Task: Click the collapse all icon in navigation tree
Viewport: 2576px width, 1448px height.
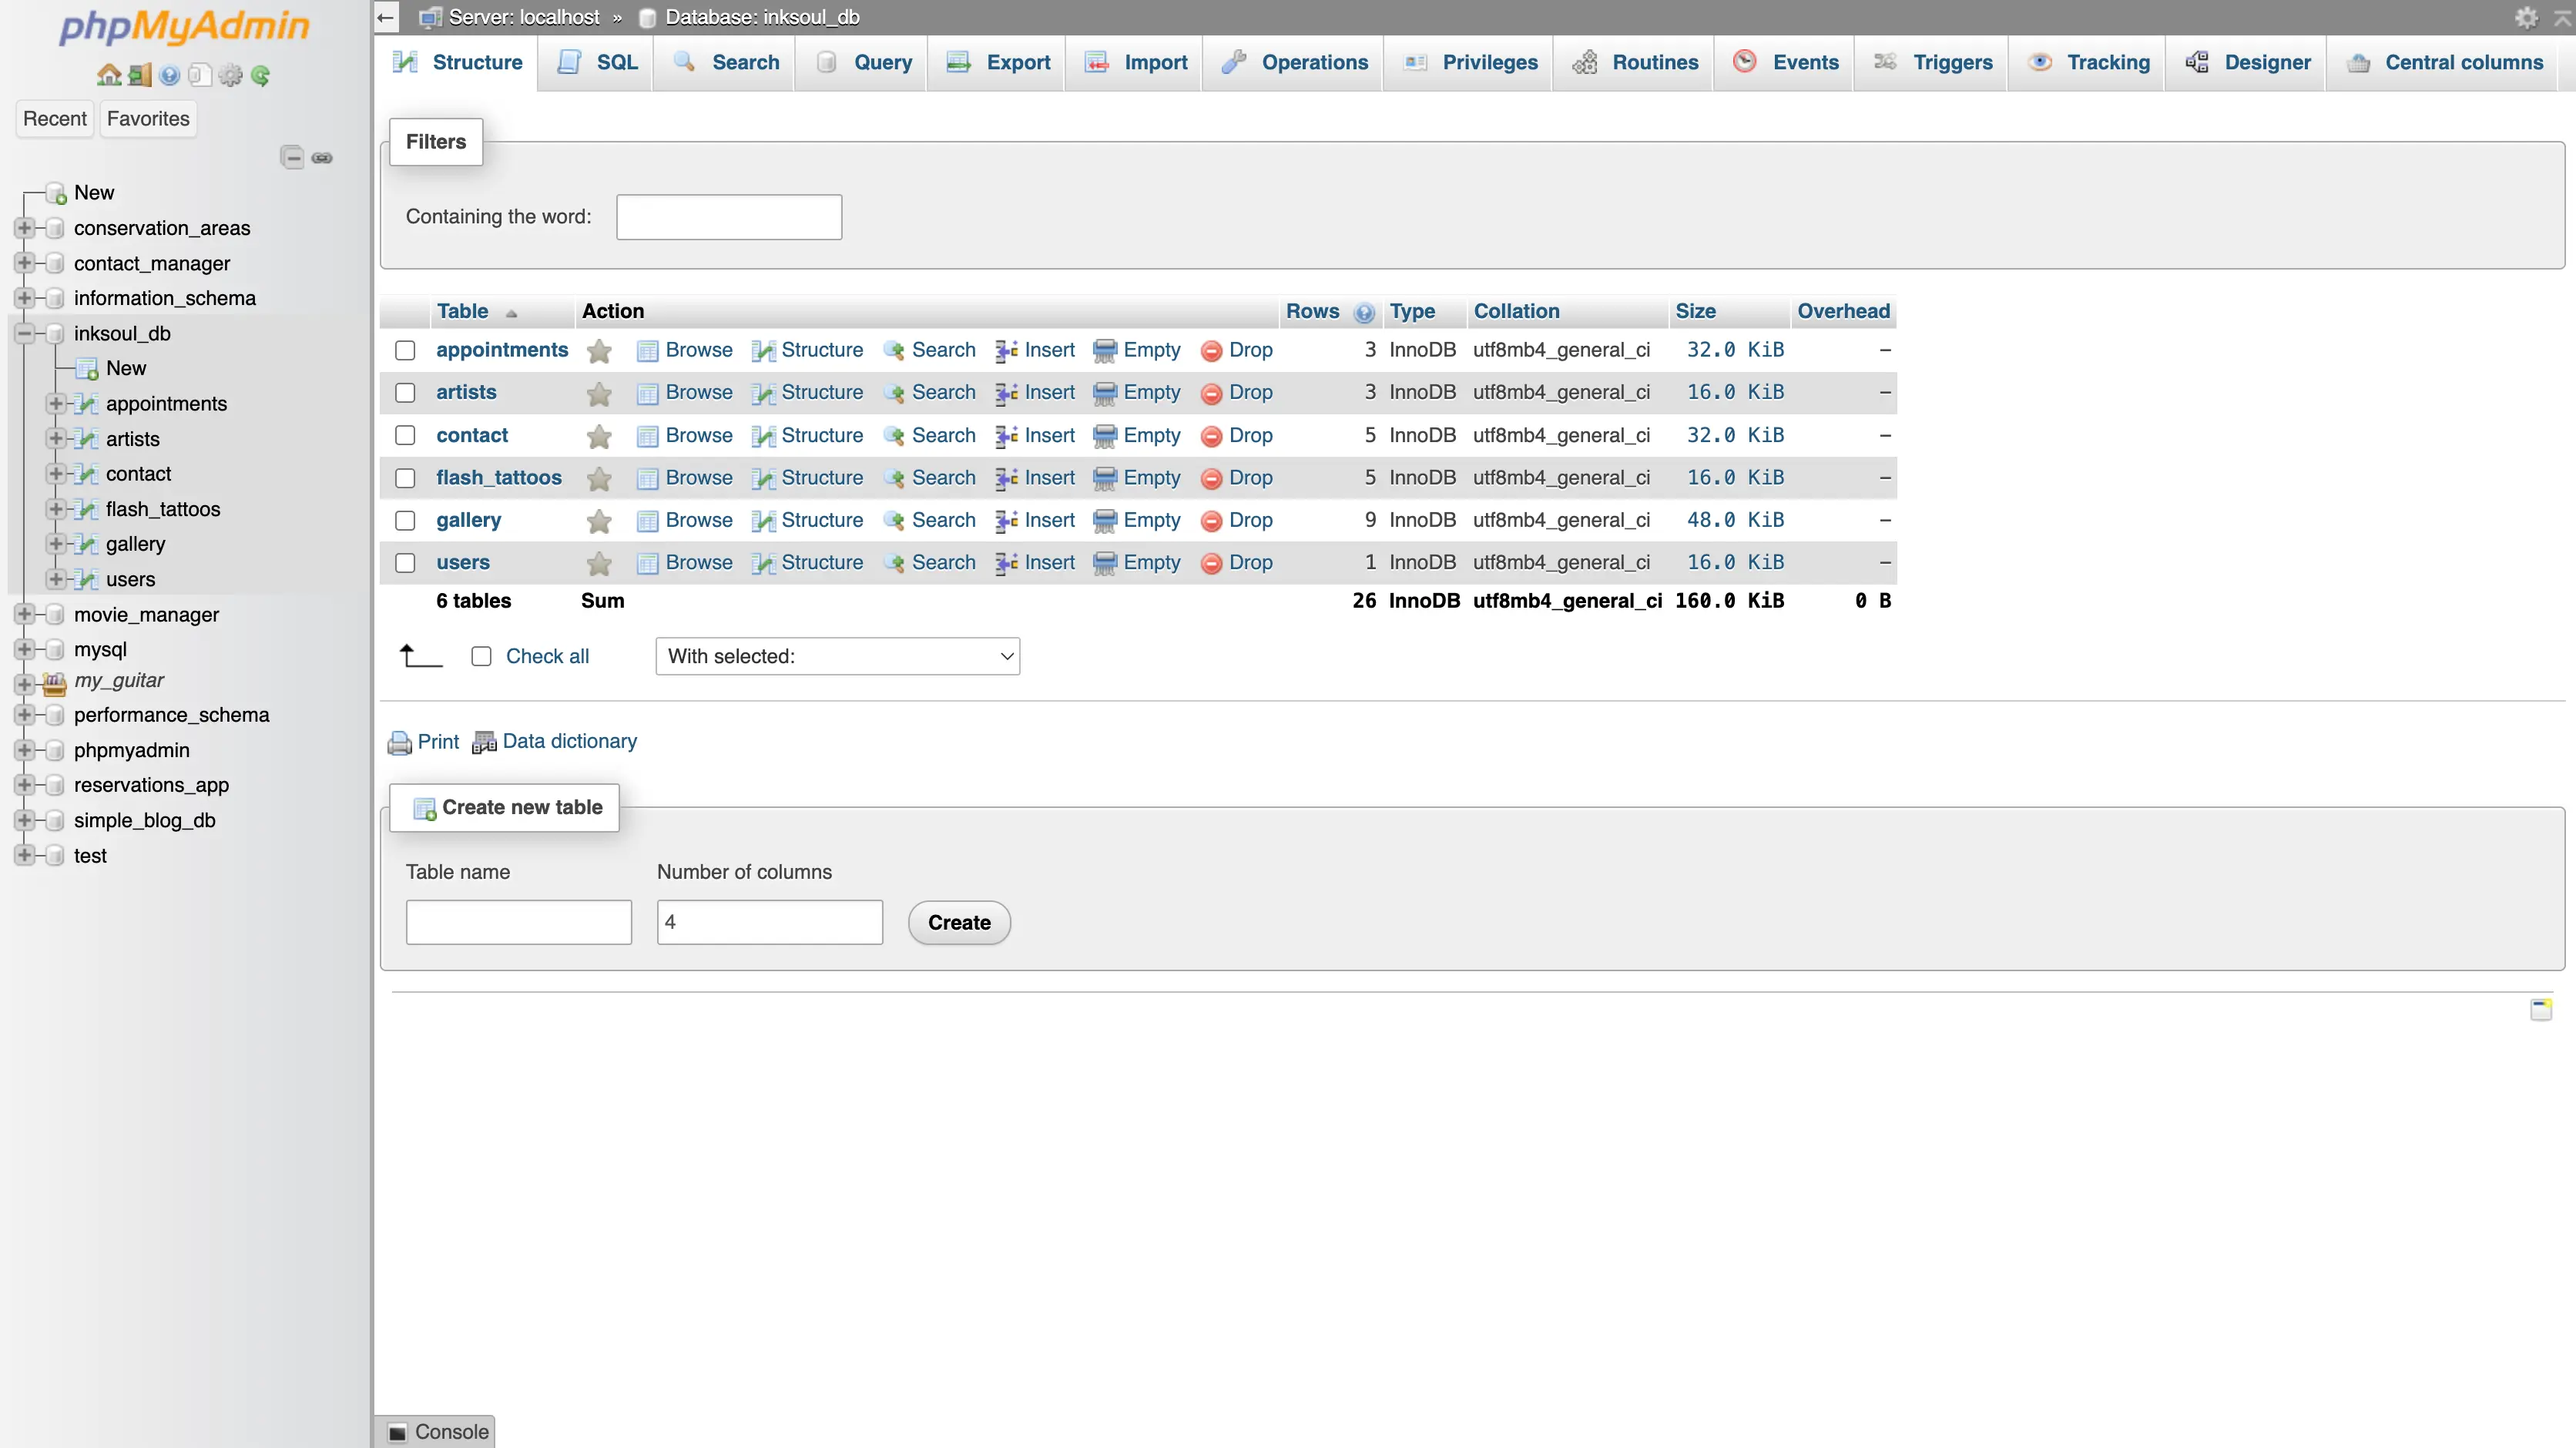Action: 292,157
